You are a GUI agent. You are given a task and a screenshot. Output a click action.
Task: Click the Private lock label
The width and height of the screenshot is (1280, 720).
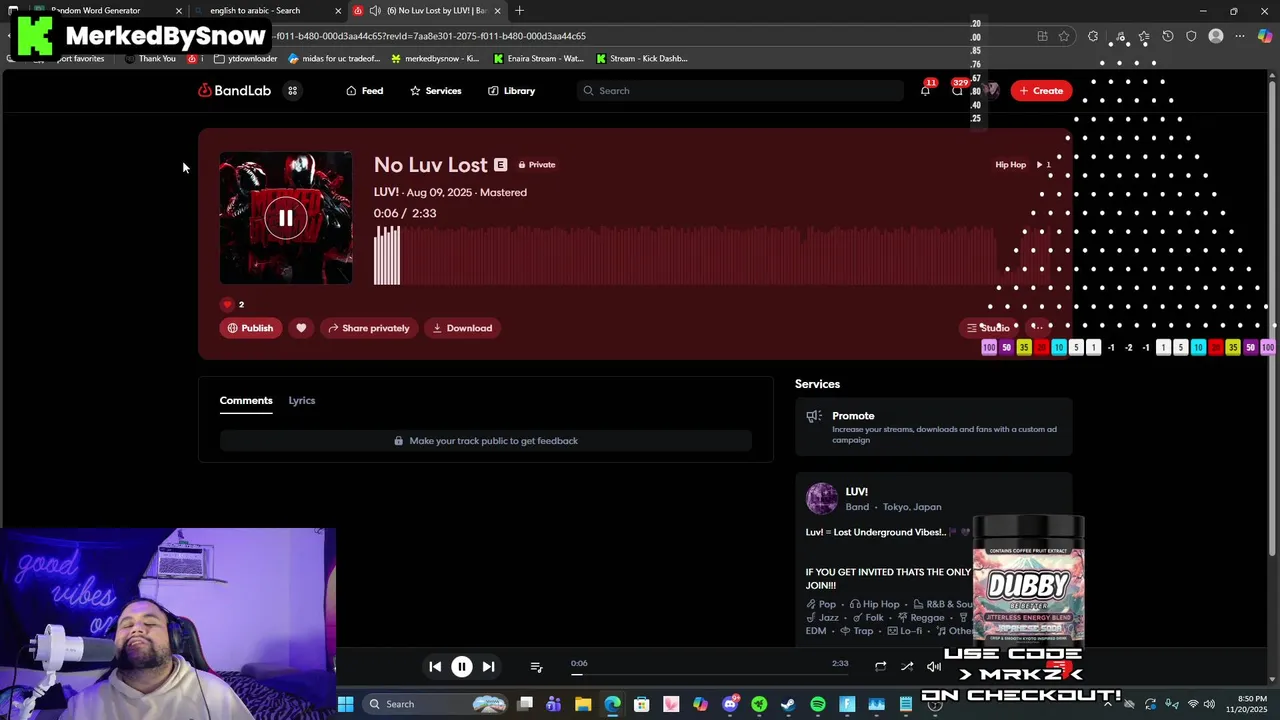537,165
